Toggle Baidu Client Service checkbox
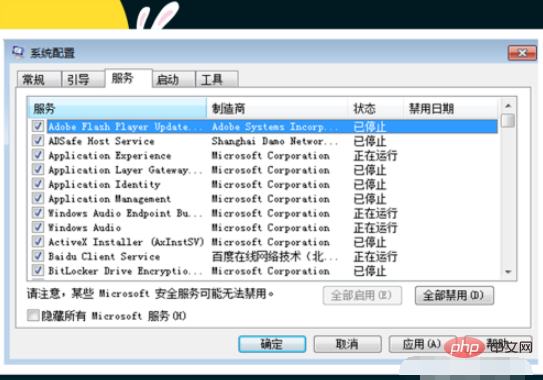 [x=38, y=256]
